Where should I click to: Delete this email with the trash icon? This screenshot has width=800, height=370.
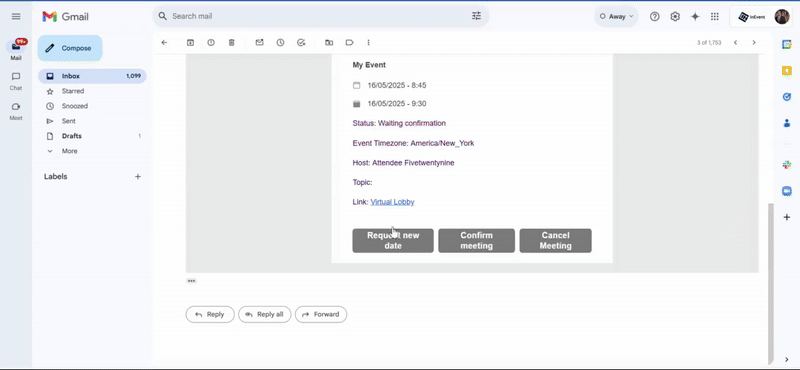(x=232, y=43)
